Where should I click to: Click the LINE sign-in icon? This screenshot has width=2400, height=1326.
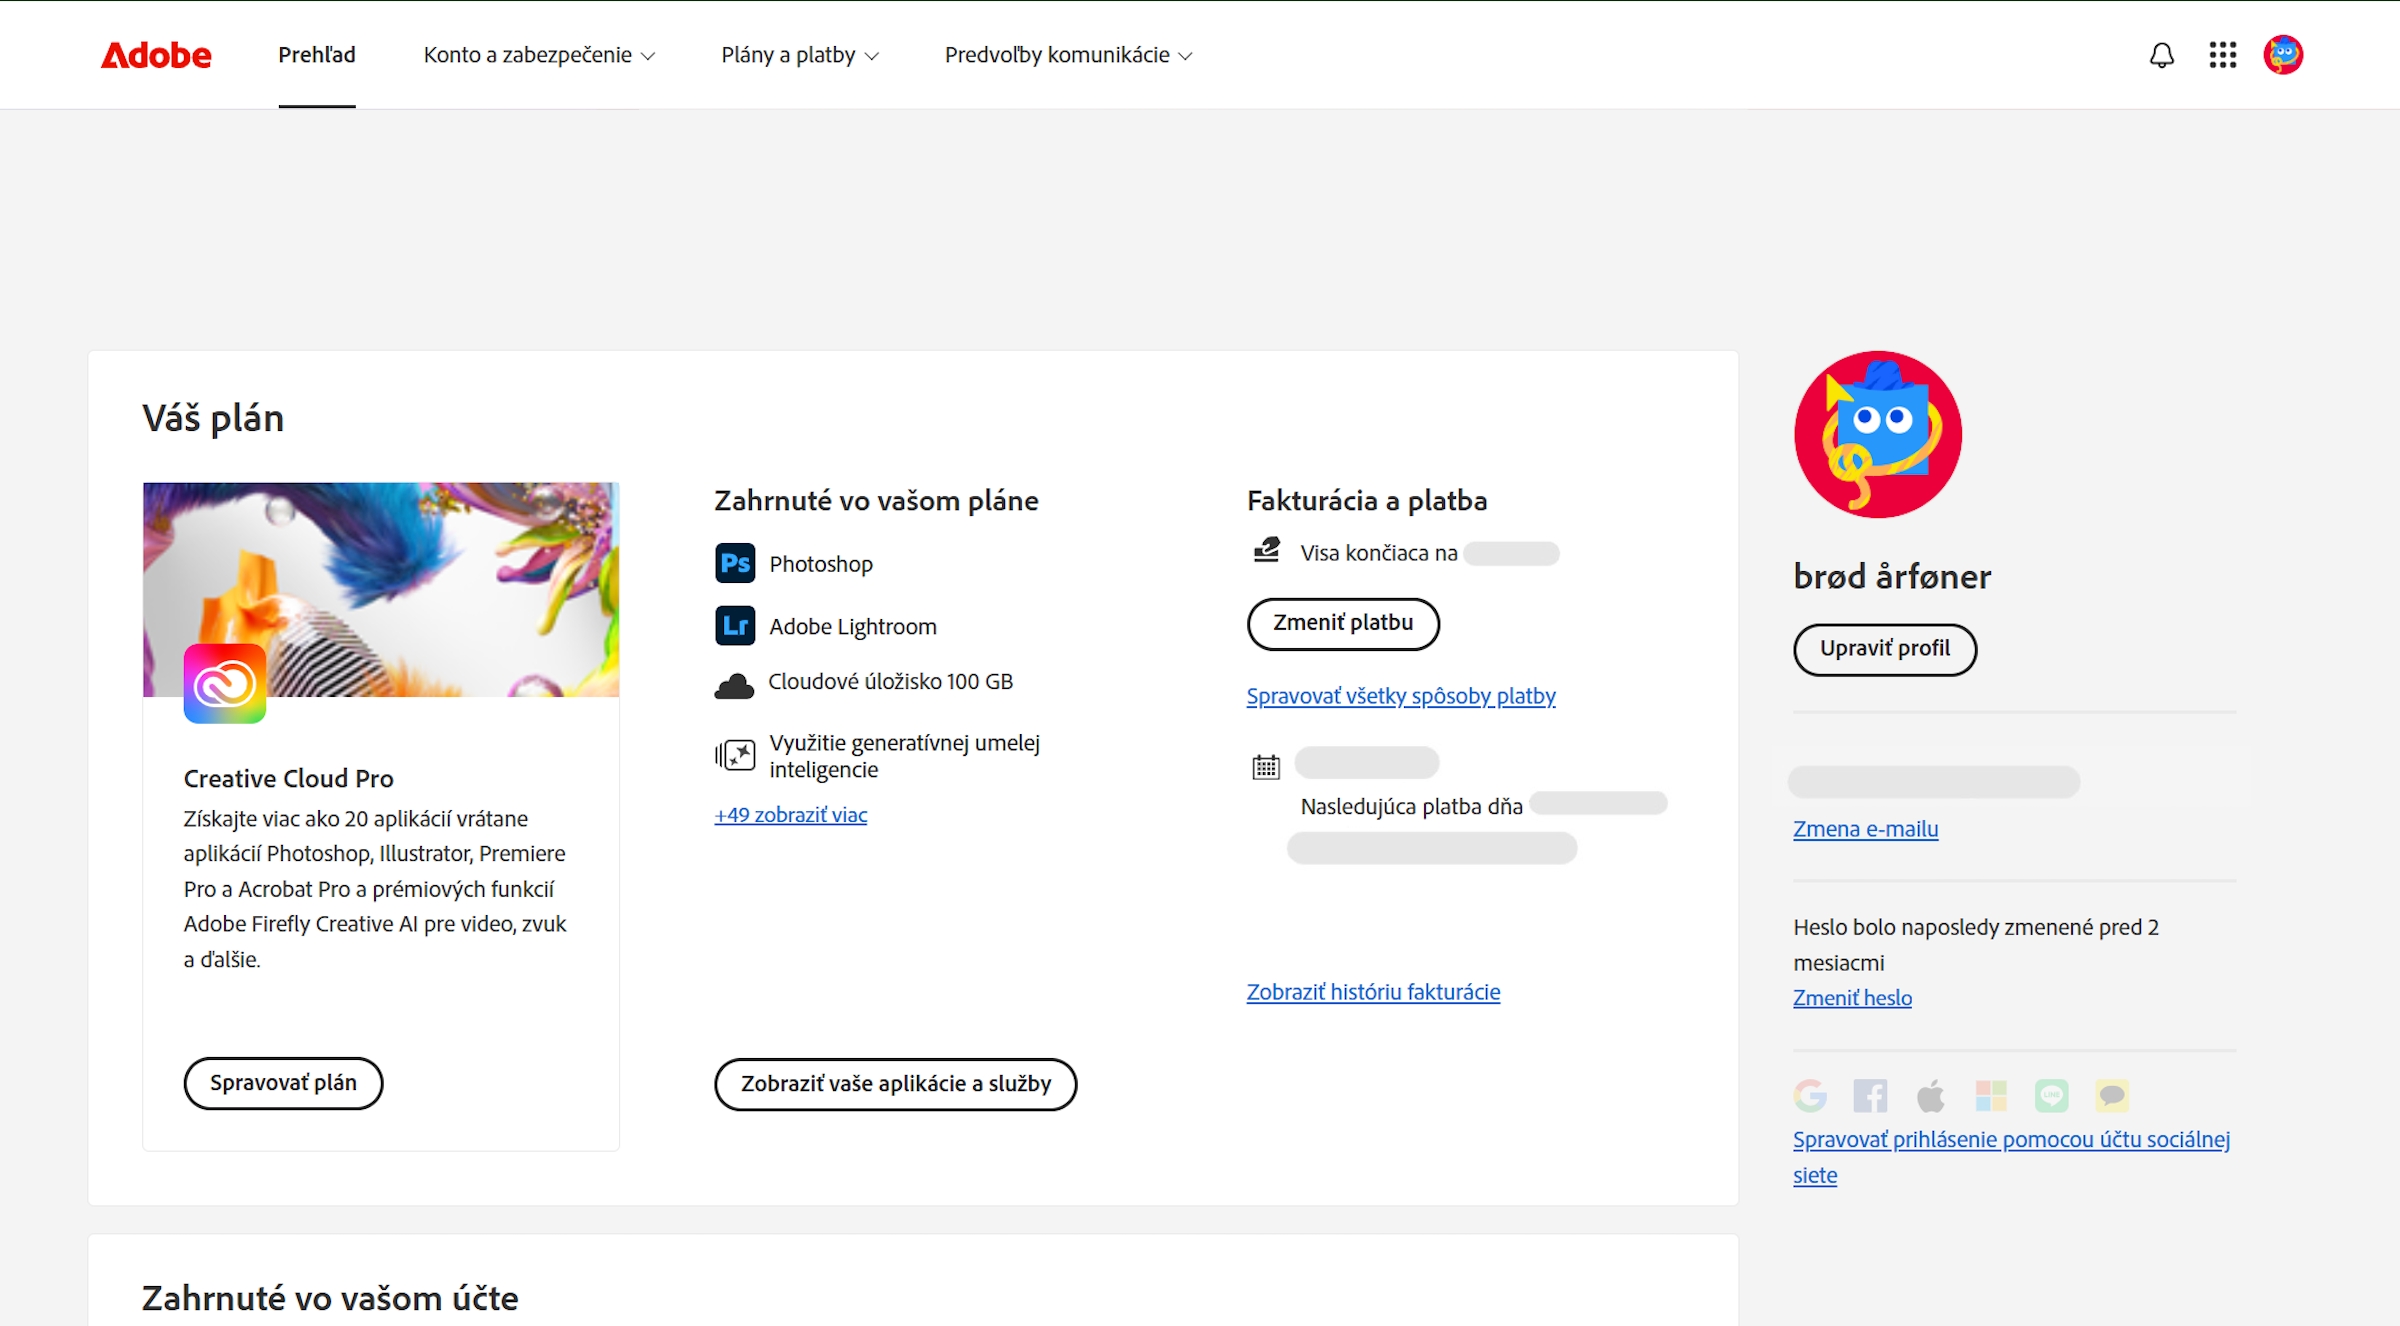[2052, 1095]
